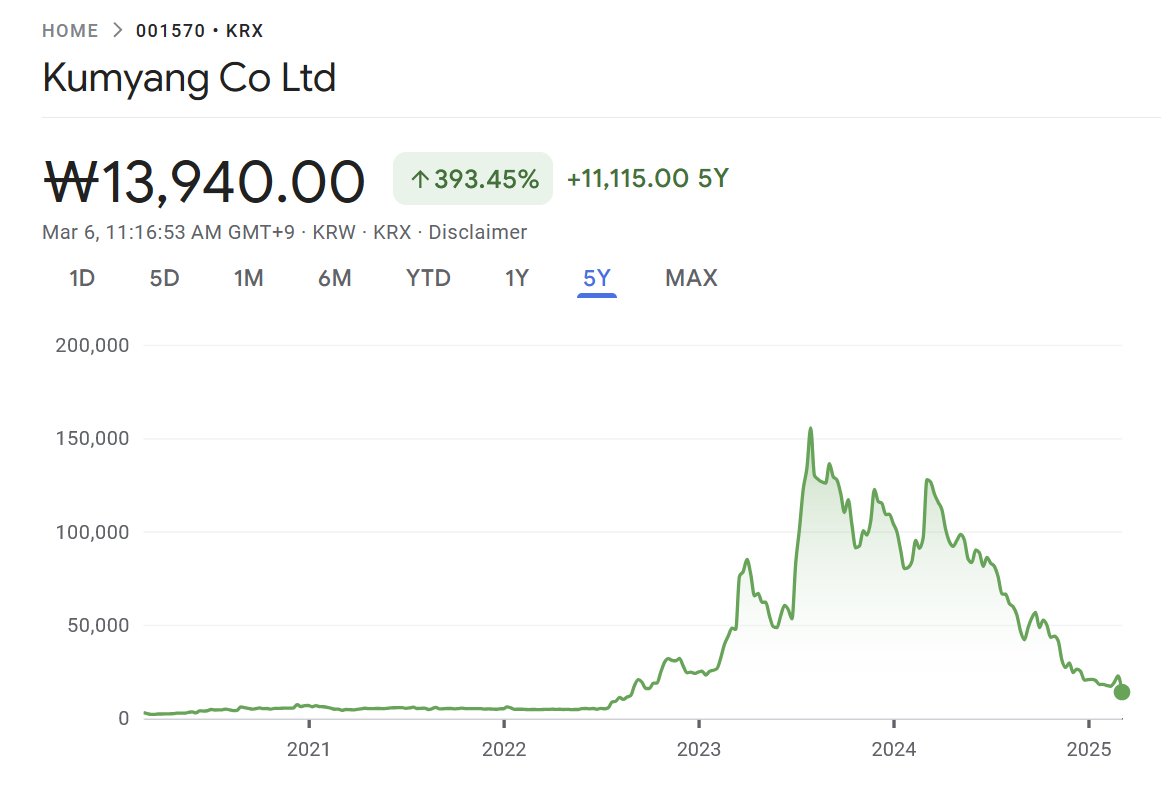This screenshot has width=1161, height=789.
Task: Select the 5D time range tab
Action: [x=164, y=278]
